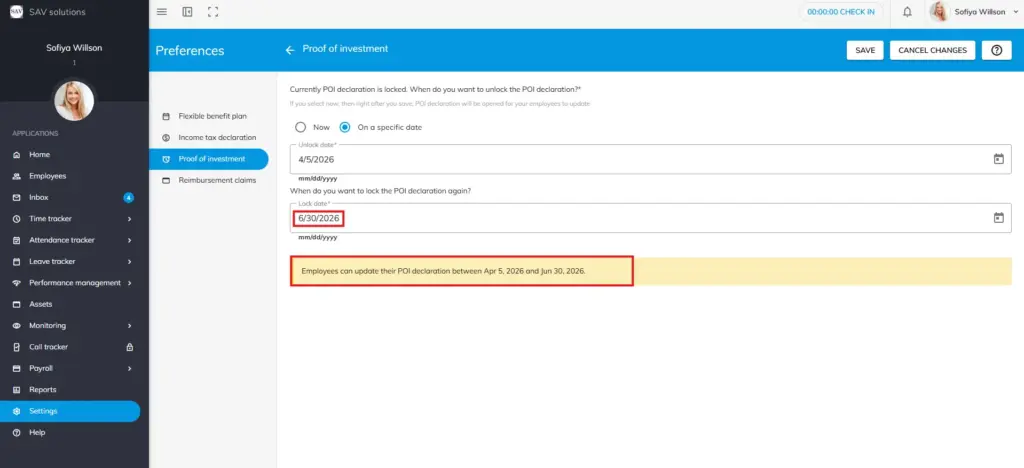Click the Leave tracker icon

[17, 262]
